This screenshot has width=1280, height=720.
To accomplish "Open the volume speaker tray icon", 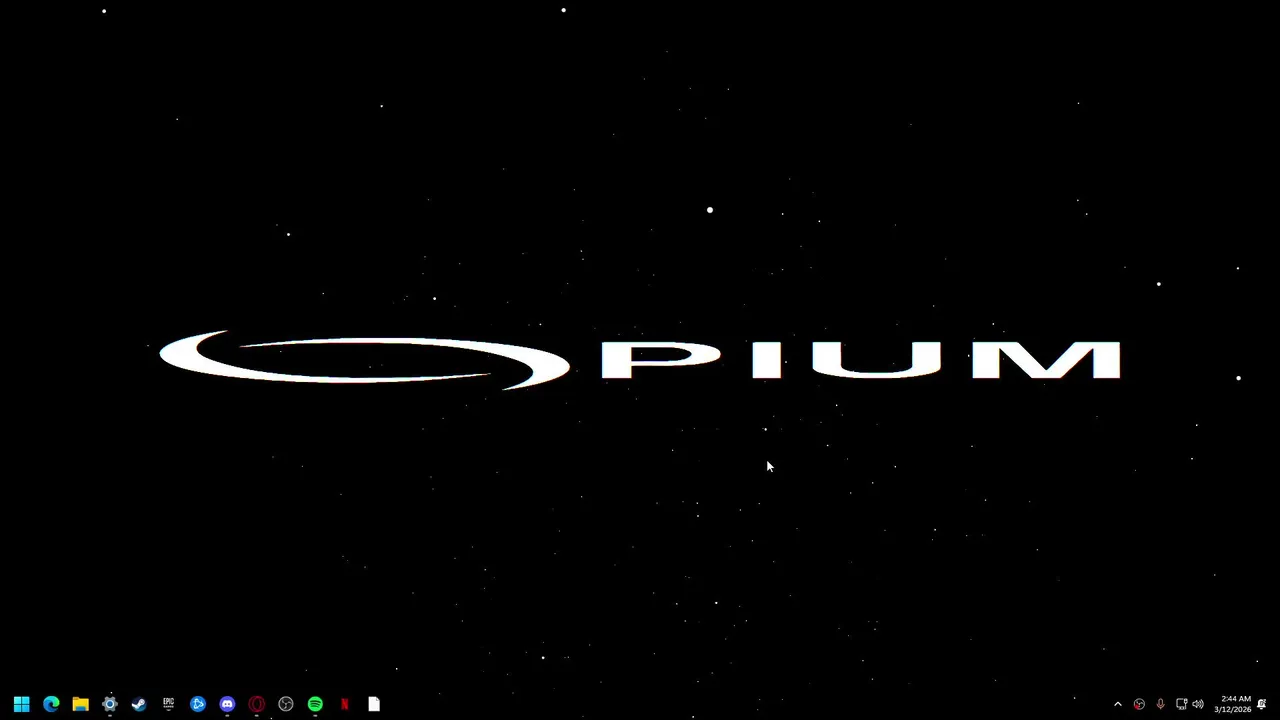I will (1198, 704).
